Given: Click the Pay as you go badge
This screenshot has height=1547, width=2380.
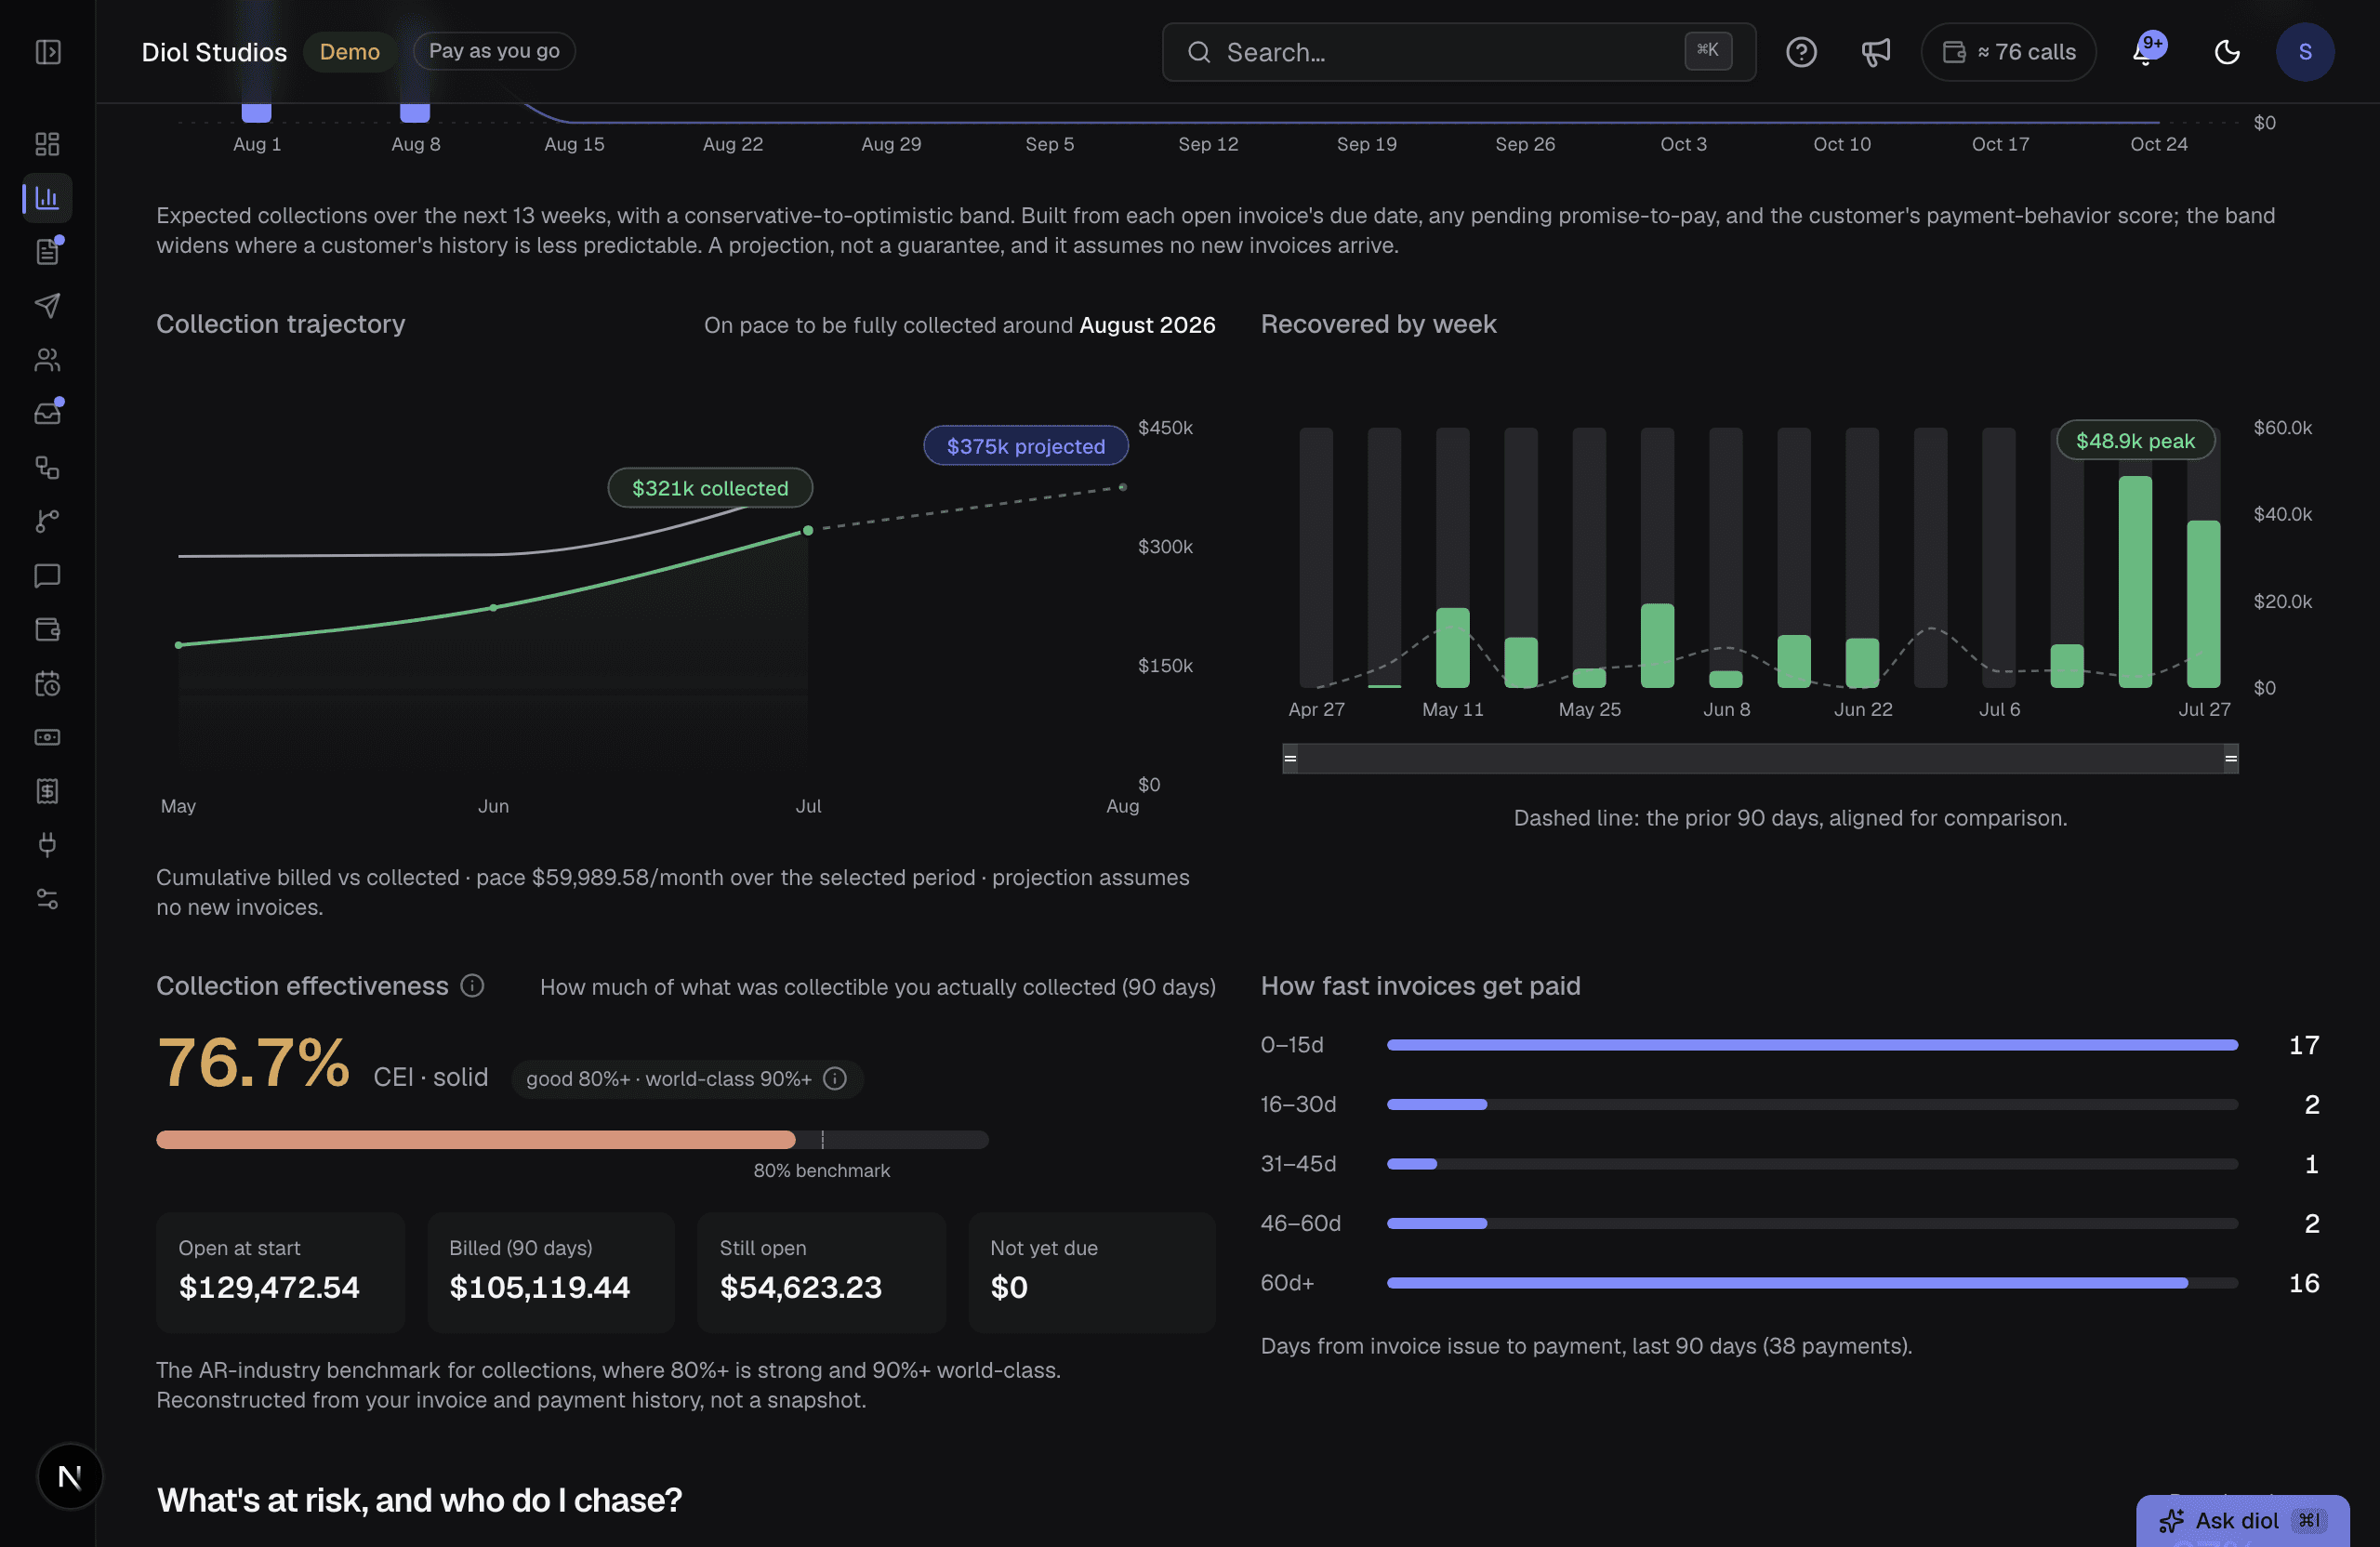Looking at the screenshot, I should click(494, 51).
